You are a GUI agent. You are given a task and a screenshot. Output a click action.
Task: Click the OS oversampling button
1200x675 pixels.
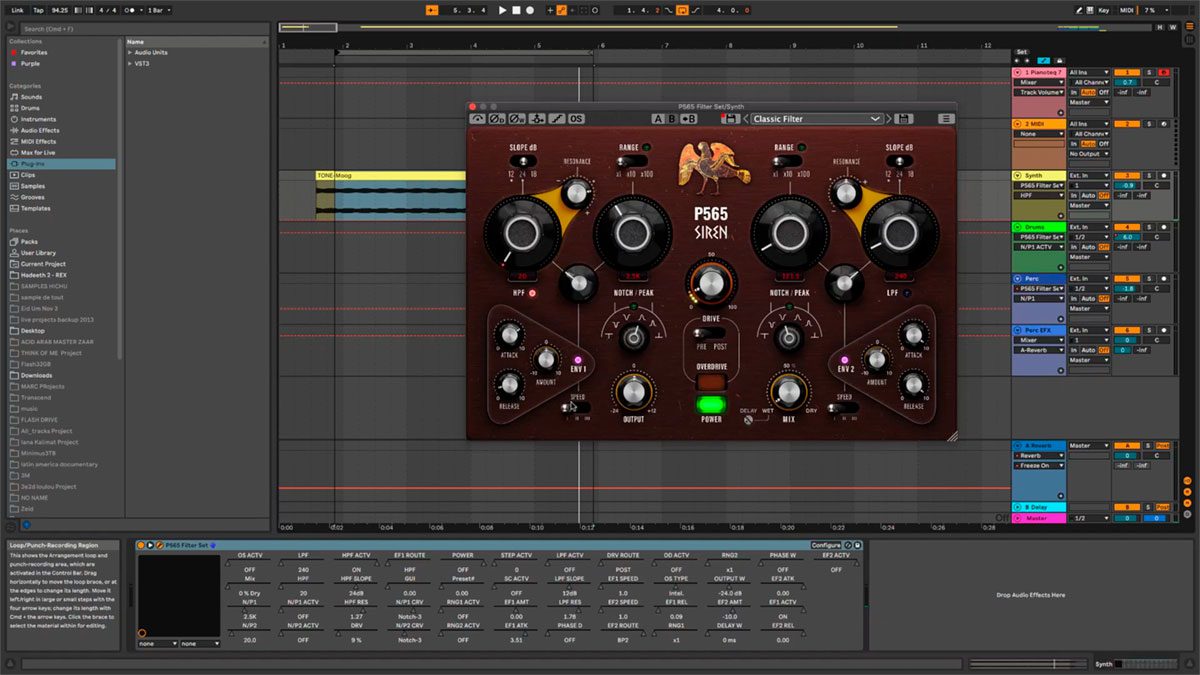(576, 119)
